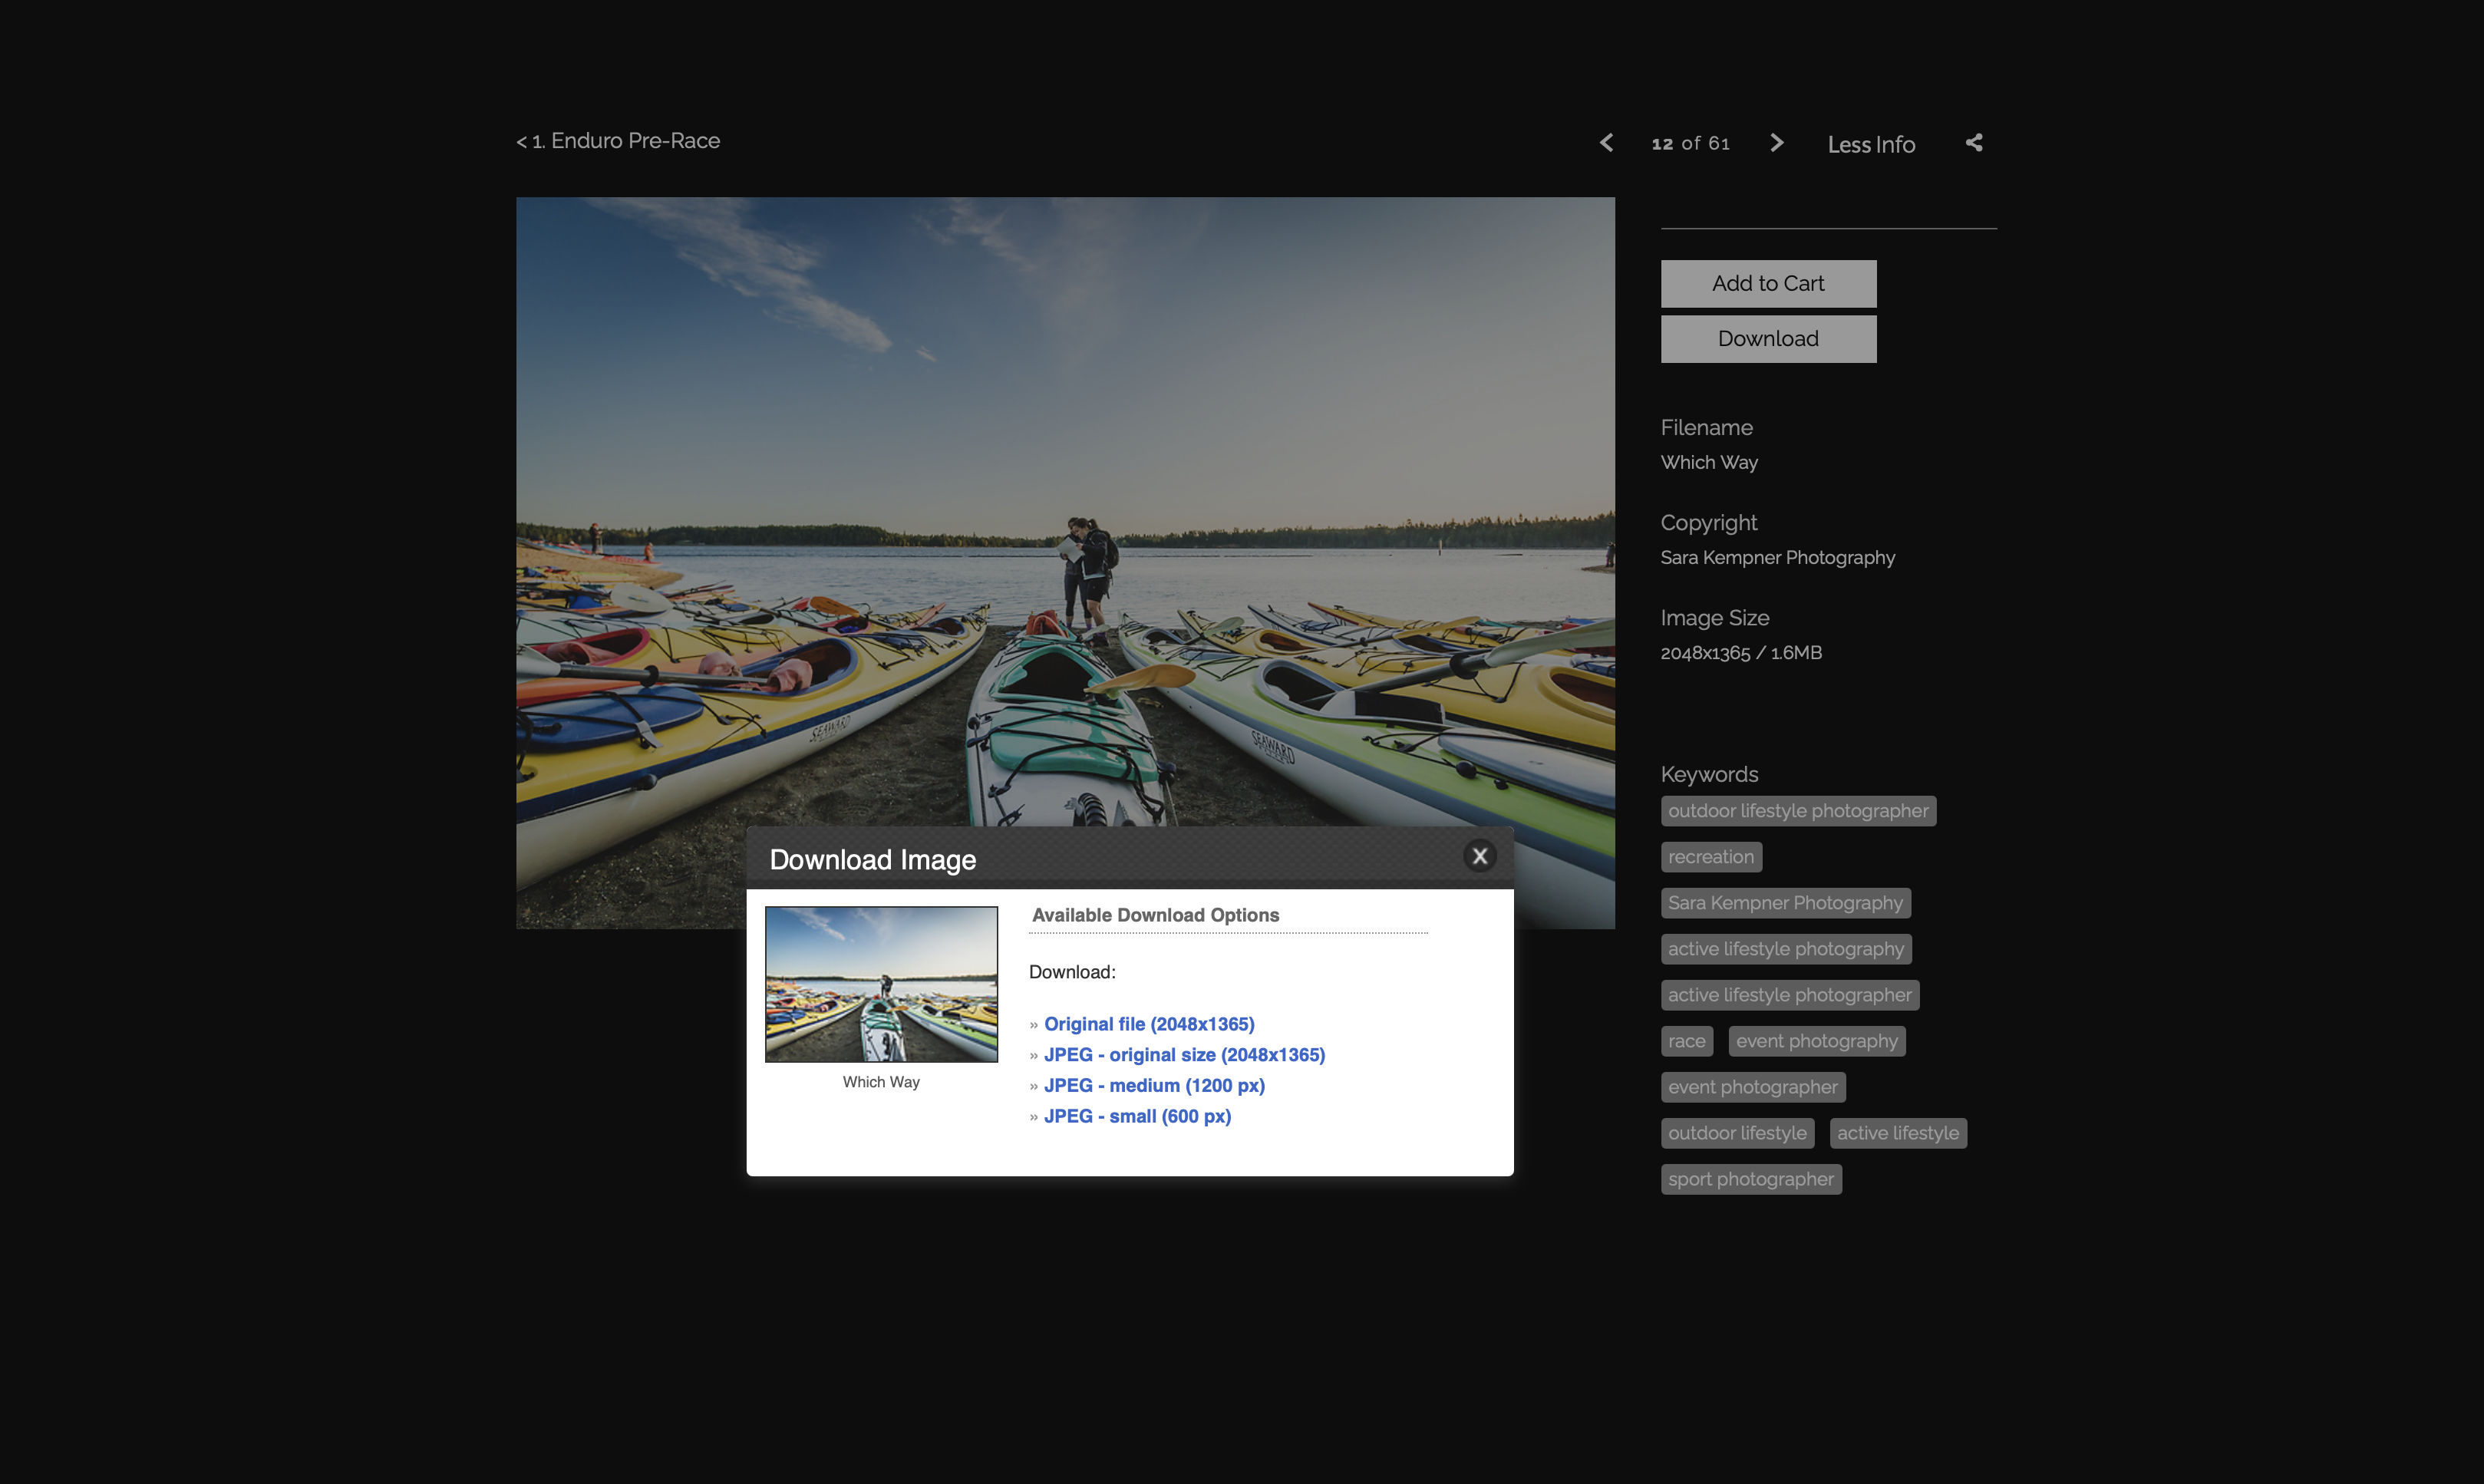Select the sport photographer keyword

[1750, 1179]
